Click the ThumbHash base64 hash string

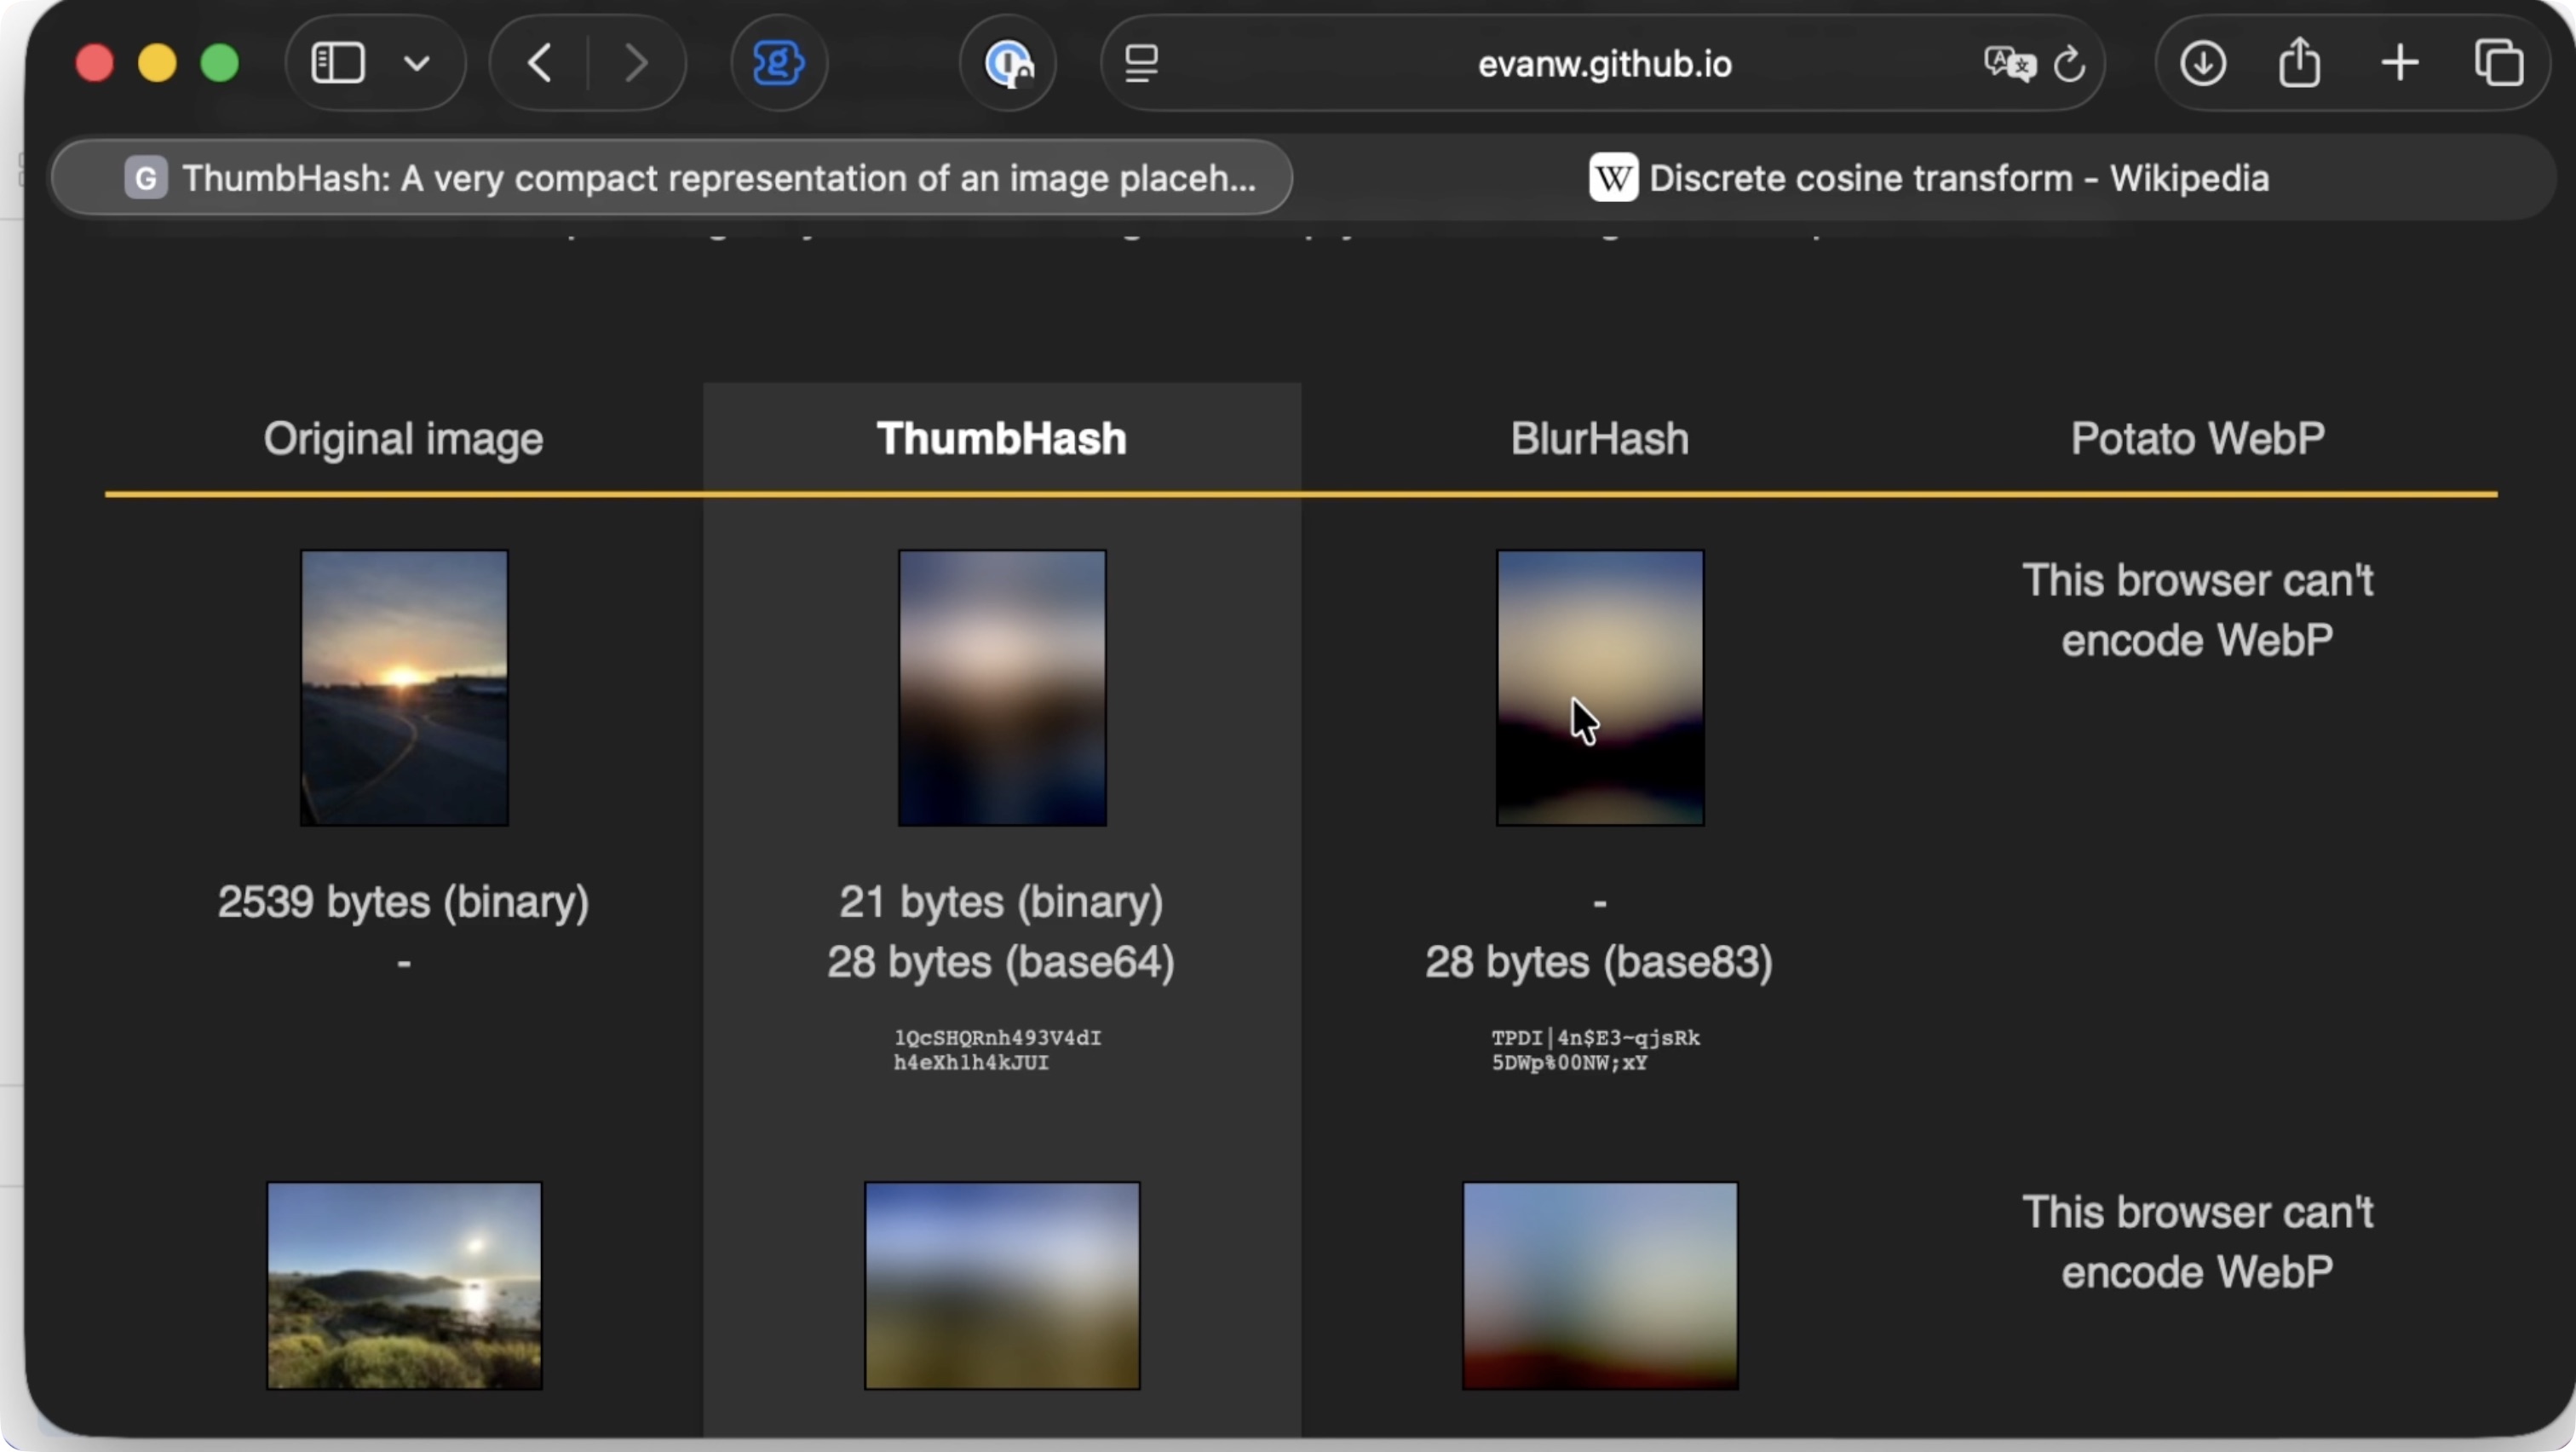997,1050
